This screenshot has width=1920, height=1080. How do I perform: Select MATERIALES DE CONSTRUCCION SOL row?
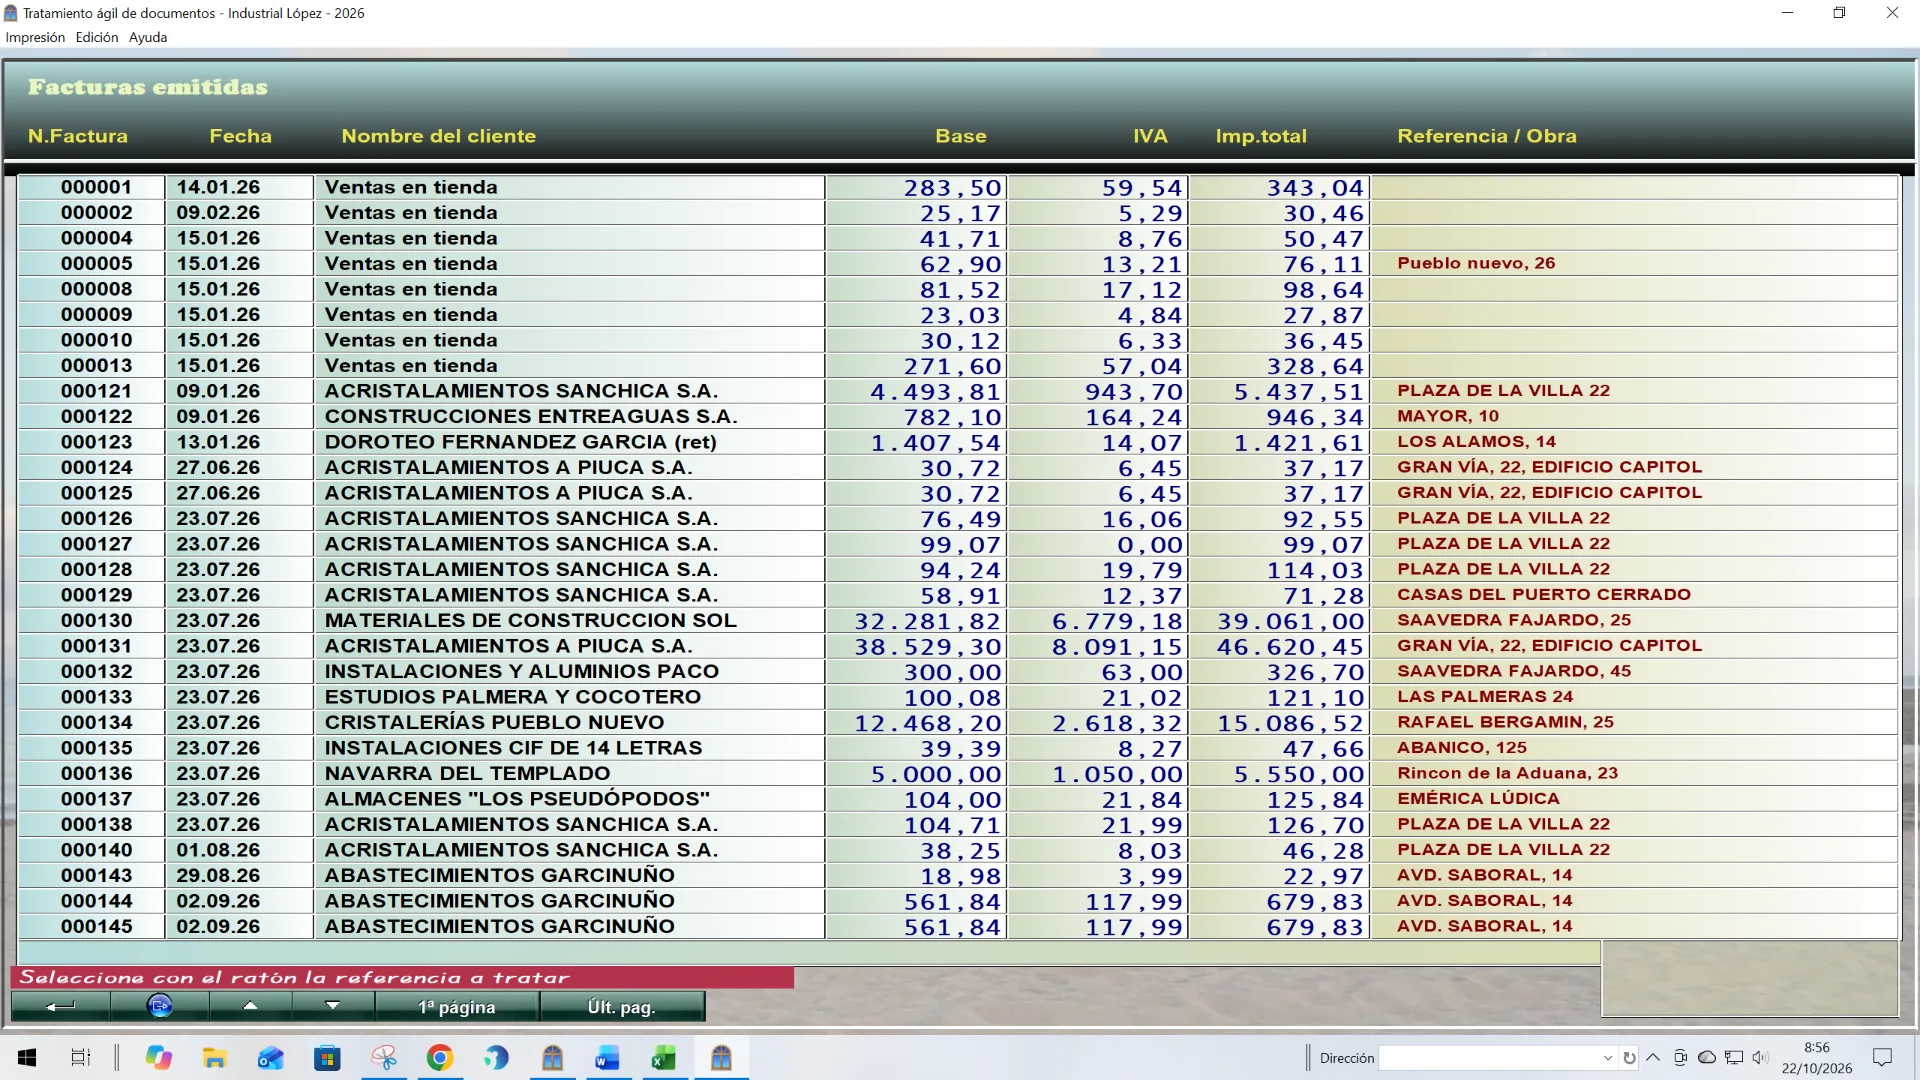coord(957,620)
